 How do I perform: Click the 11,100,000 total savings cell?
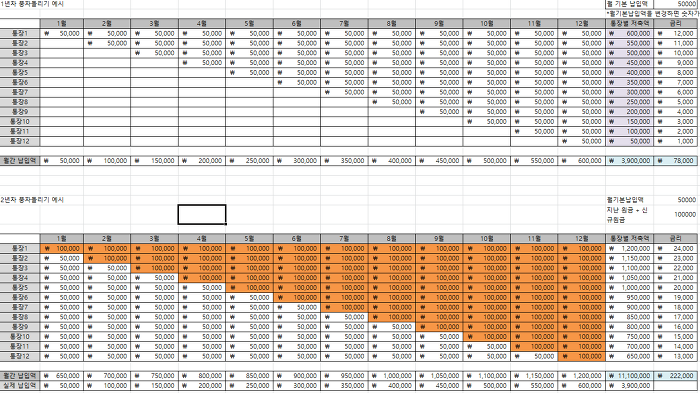pos(629,376)
